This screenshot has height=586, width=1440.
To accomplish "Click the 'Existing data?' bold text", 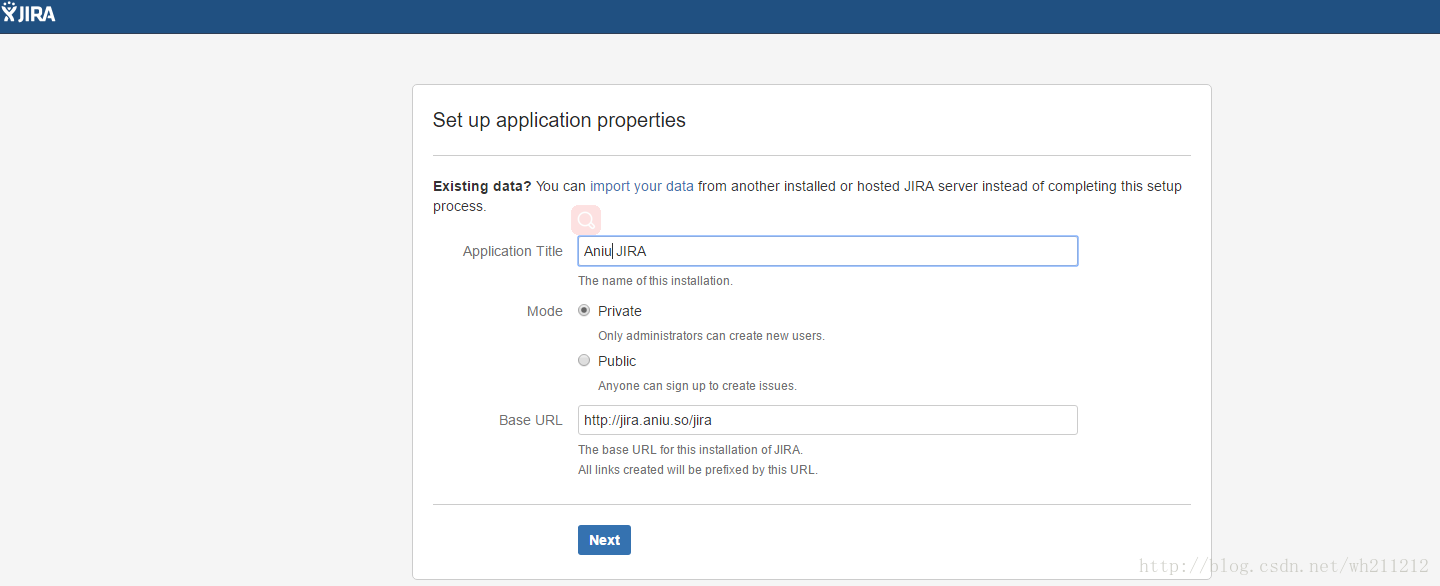I will [482, 186].
